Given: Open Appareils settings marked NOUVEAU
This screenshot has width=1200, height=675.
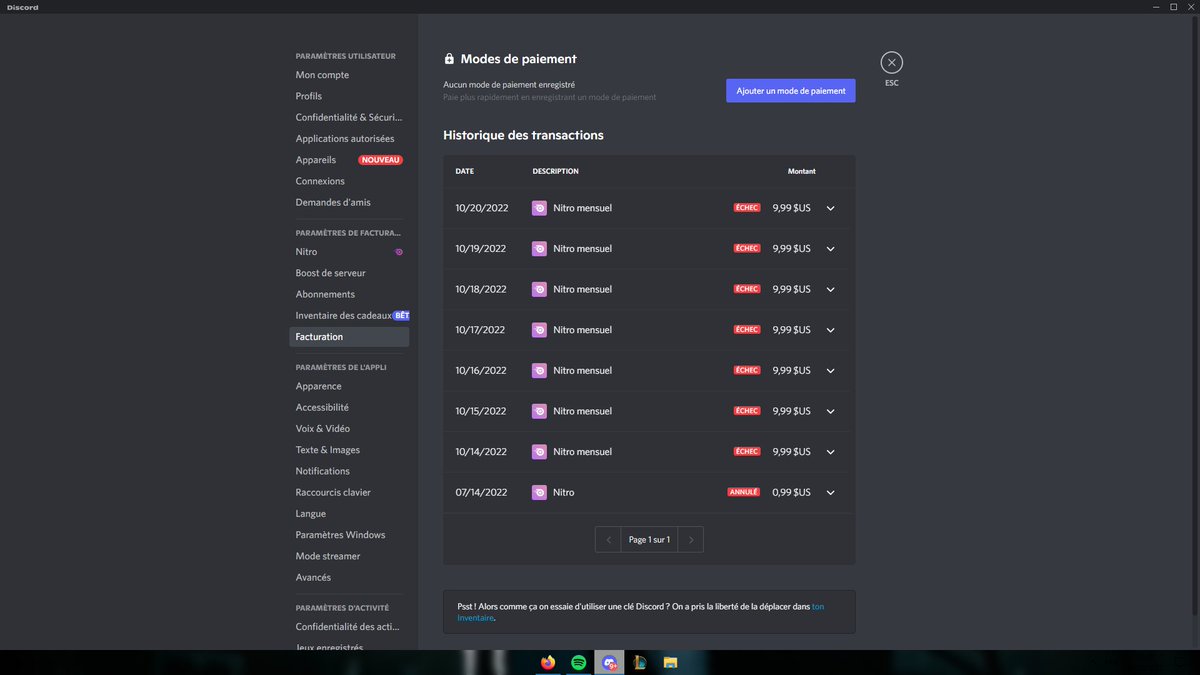Looking at the screenshot, I should tap(349, 160).
